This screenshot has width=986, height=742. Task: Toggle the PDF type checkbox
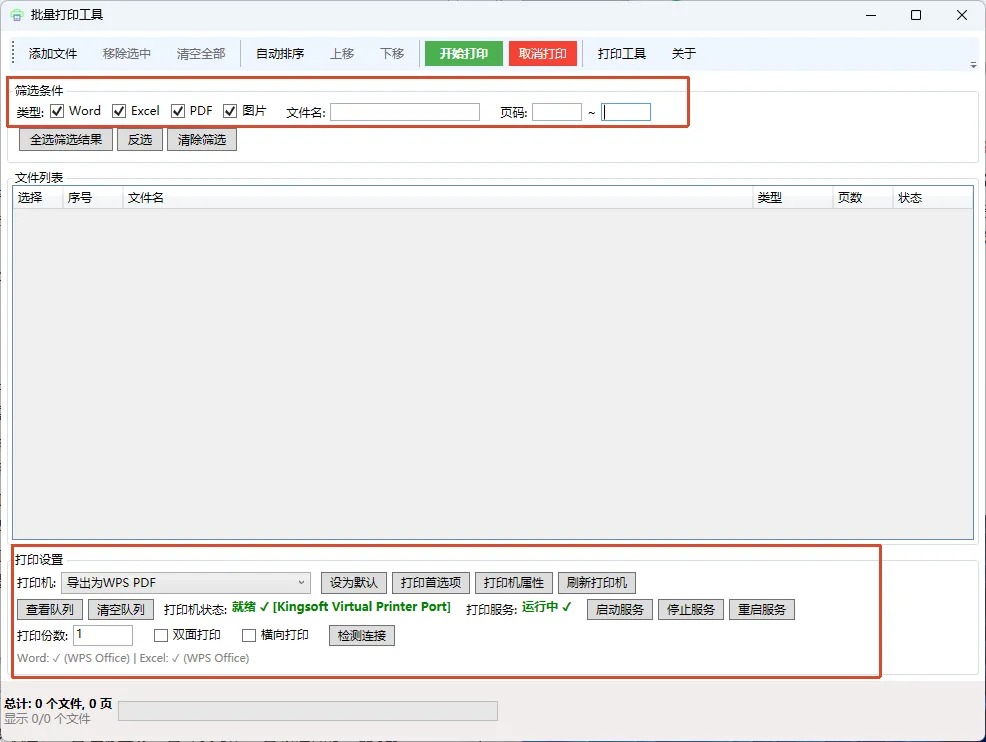coord(178,111)
